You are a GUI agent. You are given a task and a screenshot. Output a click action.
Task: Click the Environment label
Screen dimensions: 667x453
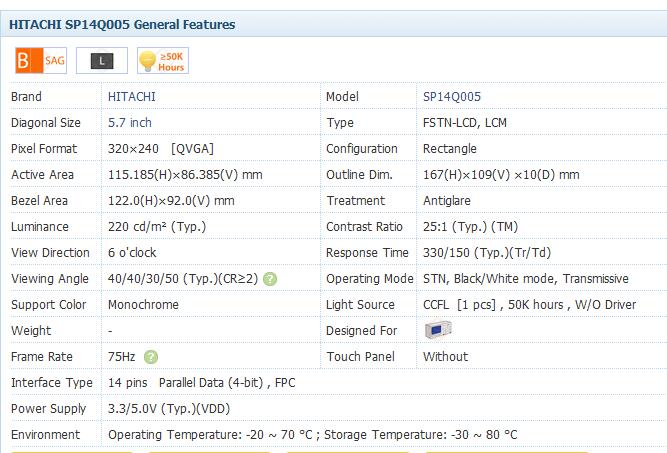[46, 434]
